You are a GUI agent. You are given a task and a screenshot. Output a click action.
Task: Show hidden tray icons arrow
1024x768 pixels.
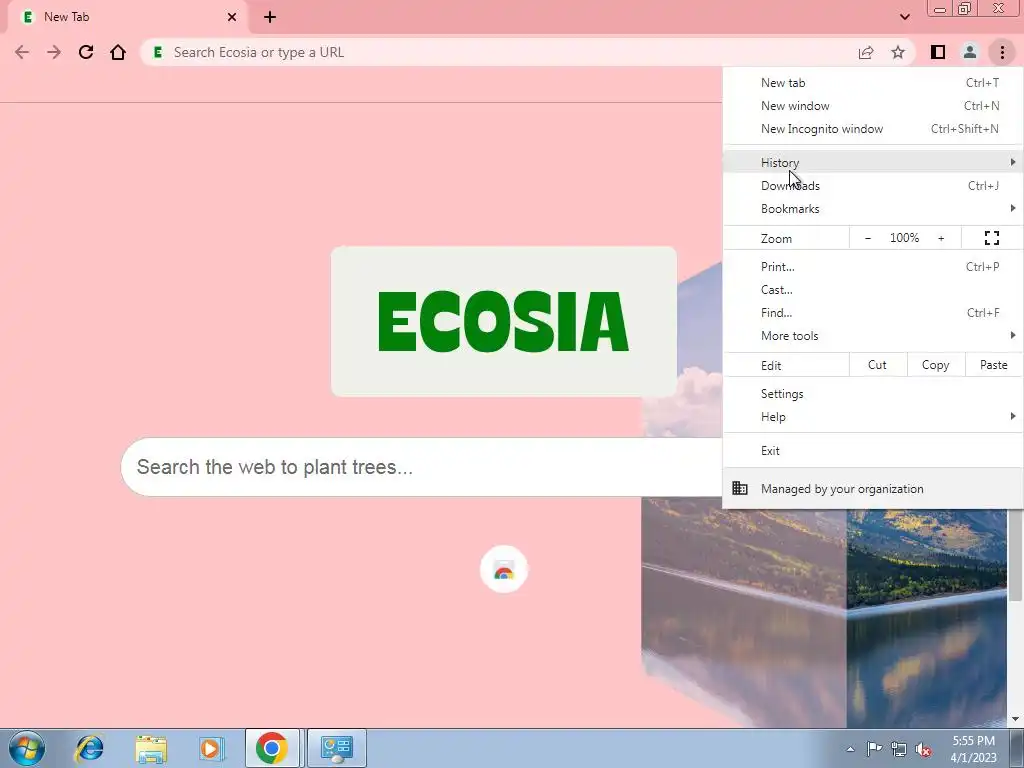[x=850, y=749]
